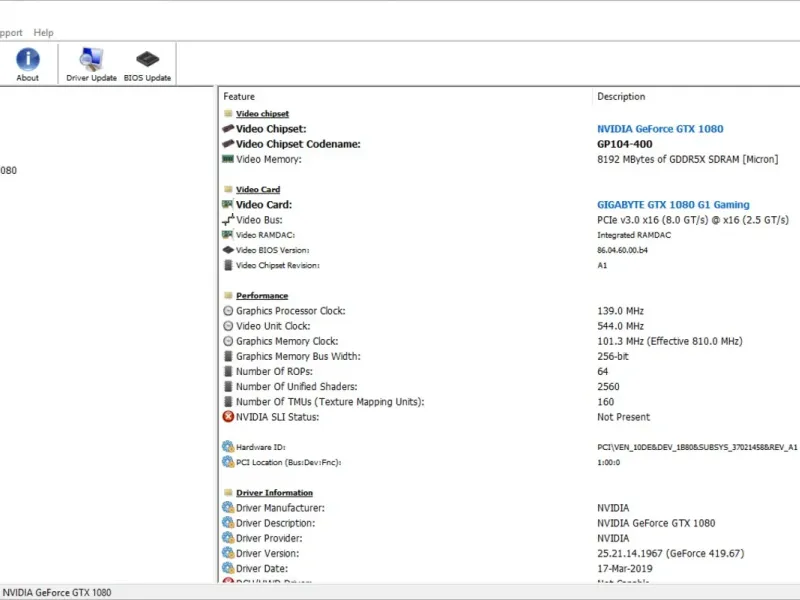
Task: Select the 2560 unified shaders value
Action: coord(608,387)
